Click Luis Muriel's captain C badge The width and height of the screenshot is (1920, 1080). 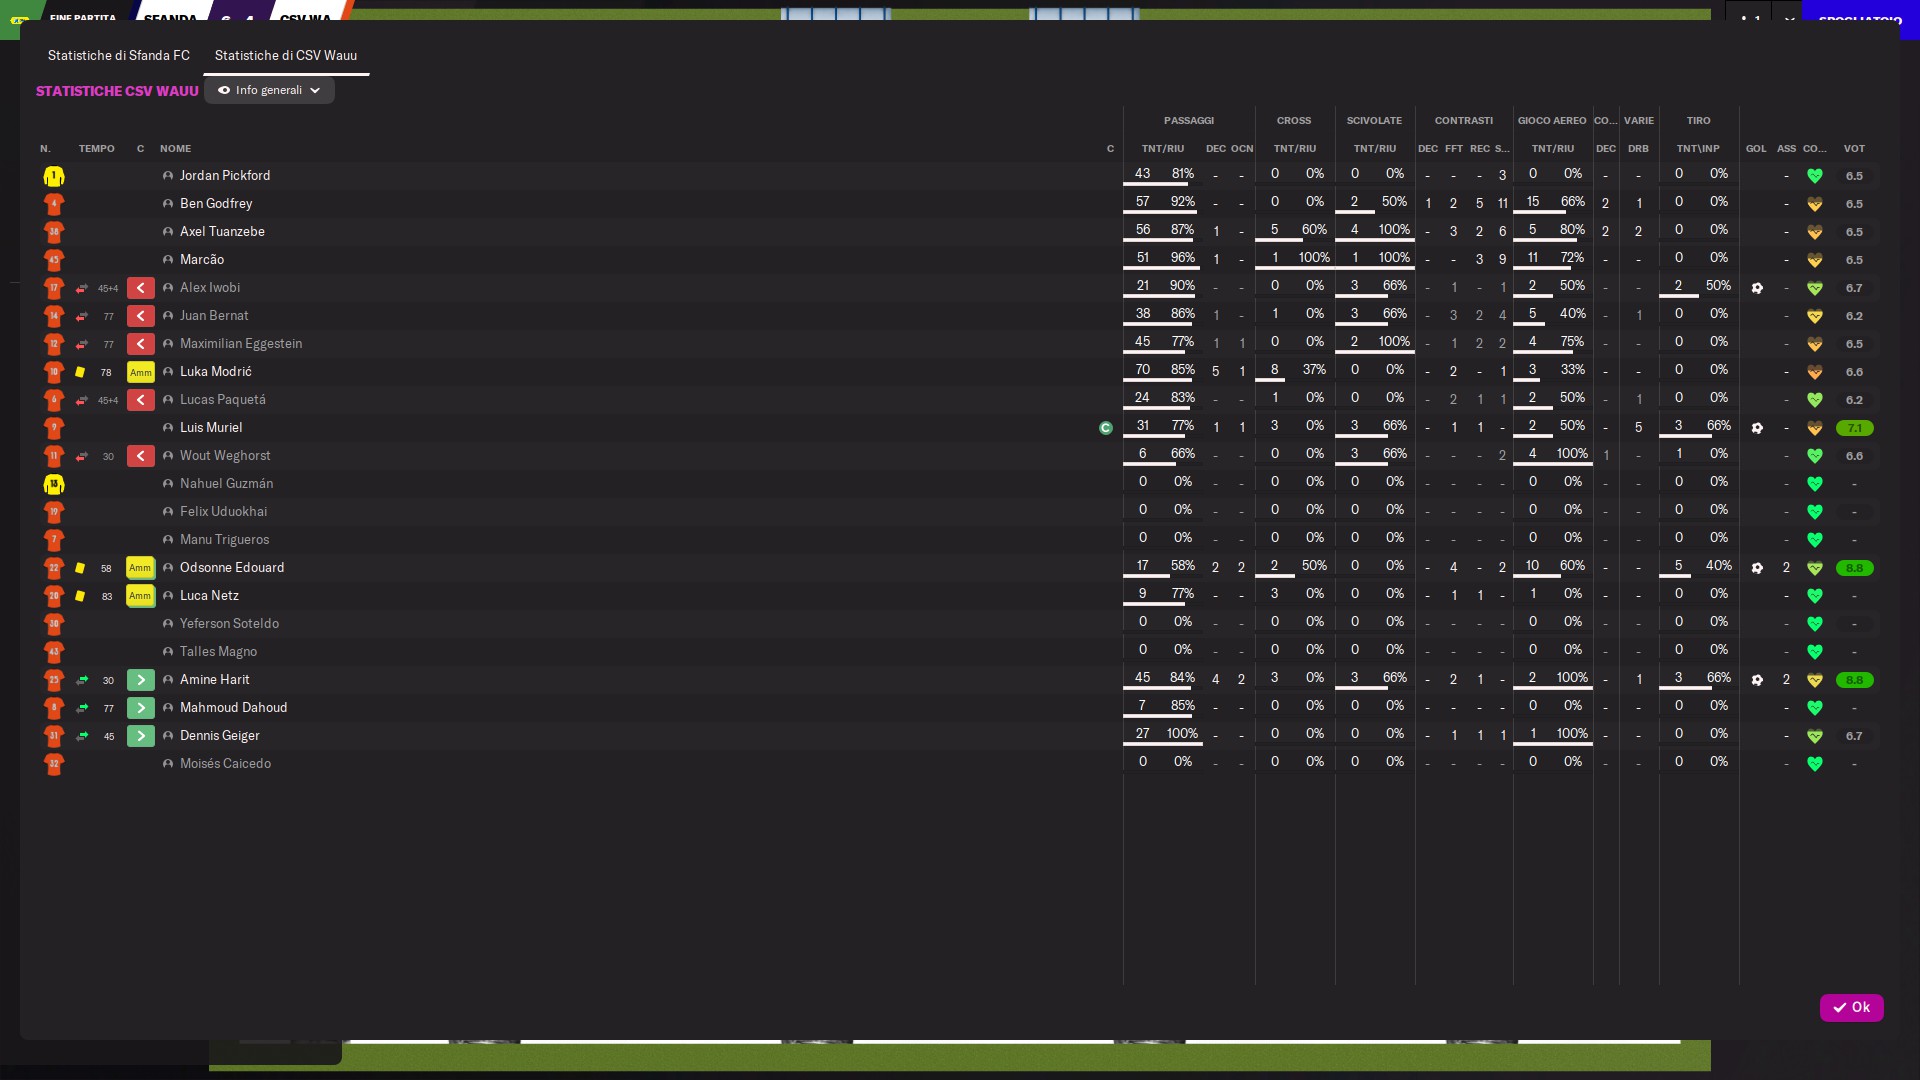pos(1106,428)
